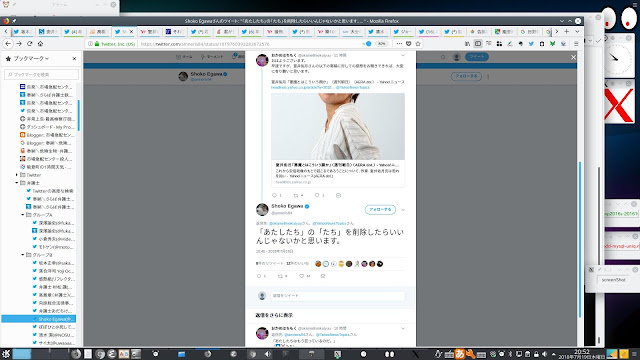Open the Firefox hamburger menu
The width and height of the screenshot is (640, 360).
click(x=576, y=44)
